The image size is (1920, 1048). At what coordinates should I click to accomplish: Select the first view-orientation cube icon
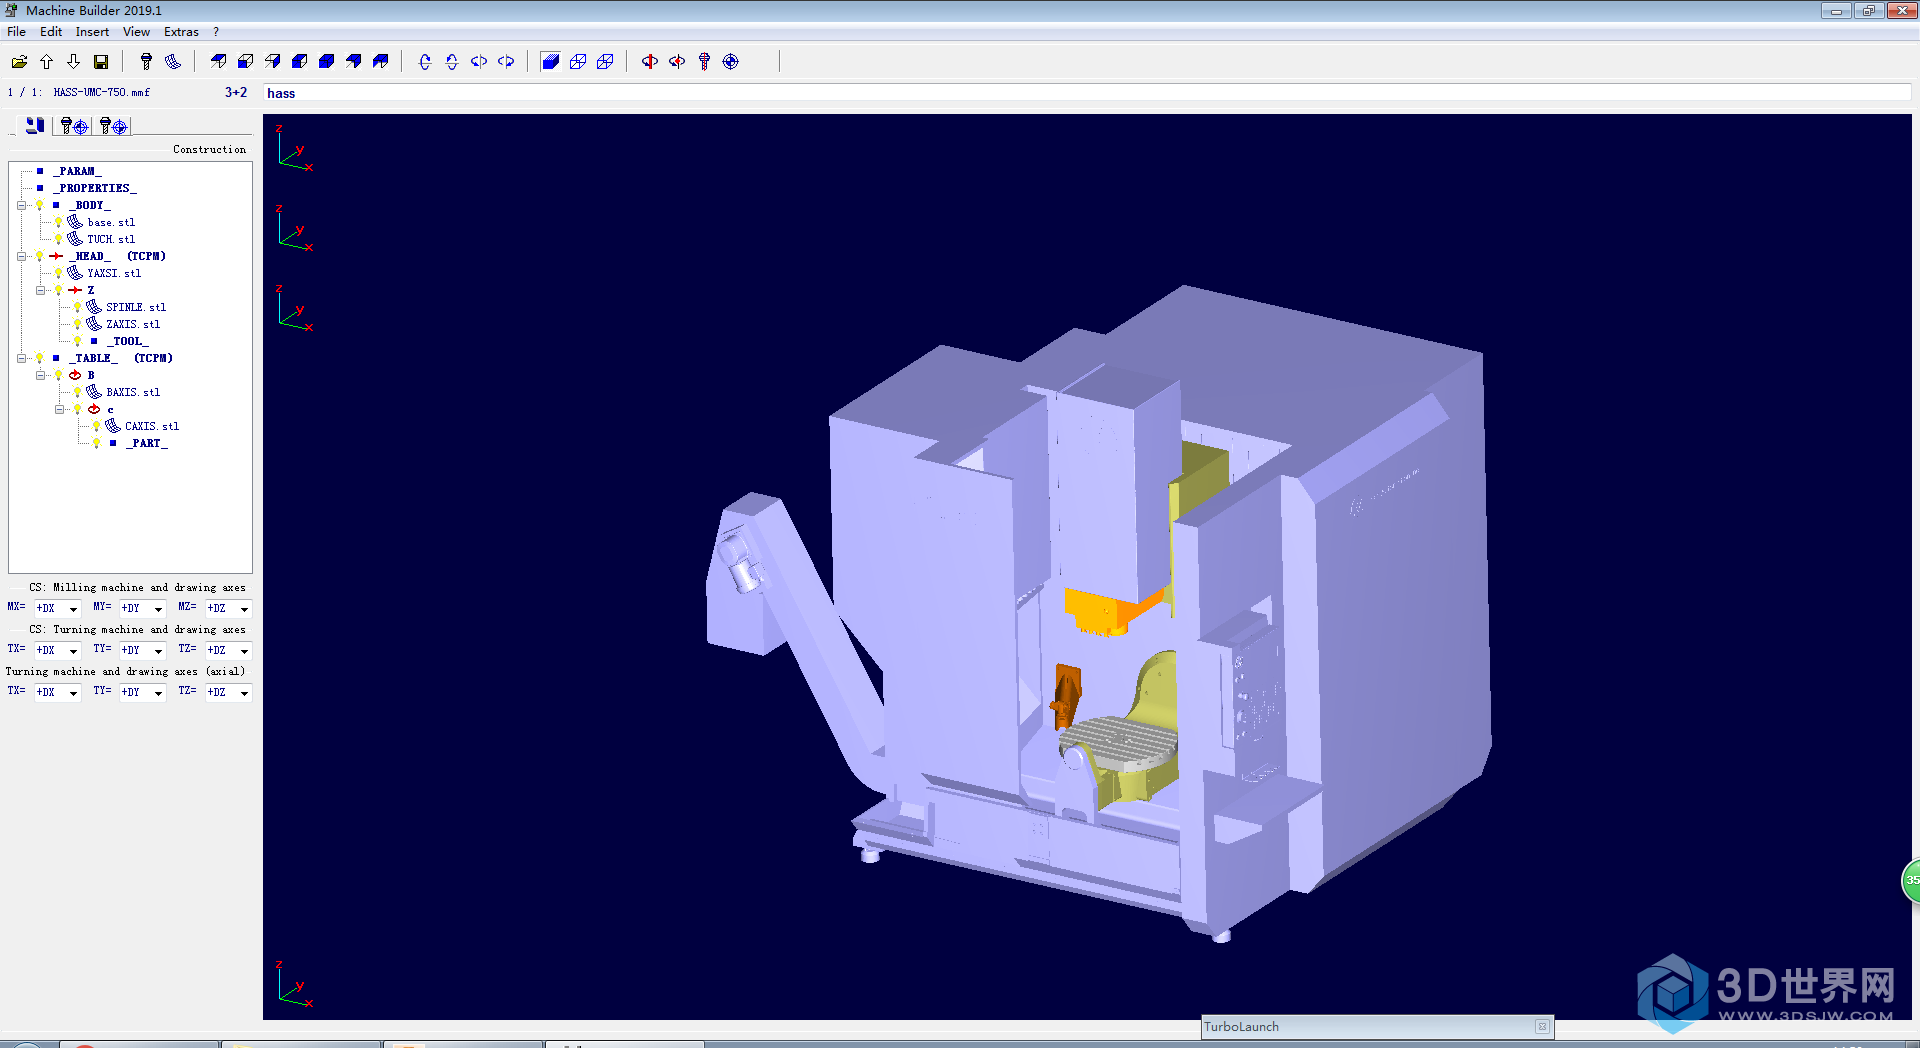pos(218,62)
